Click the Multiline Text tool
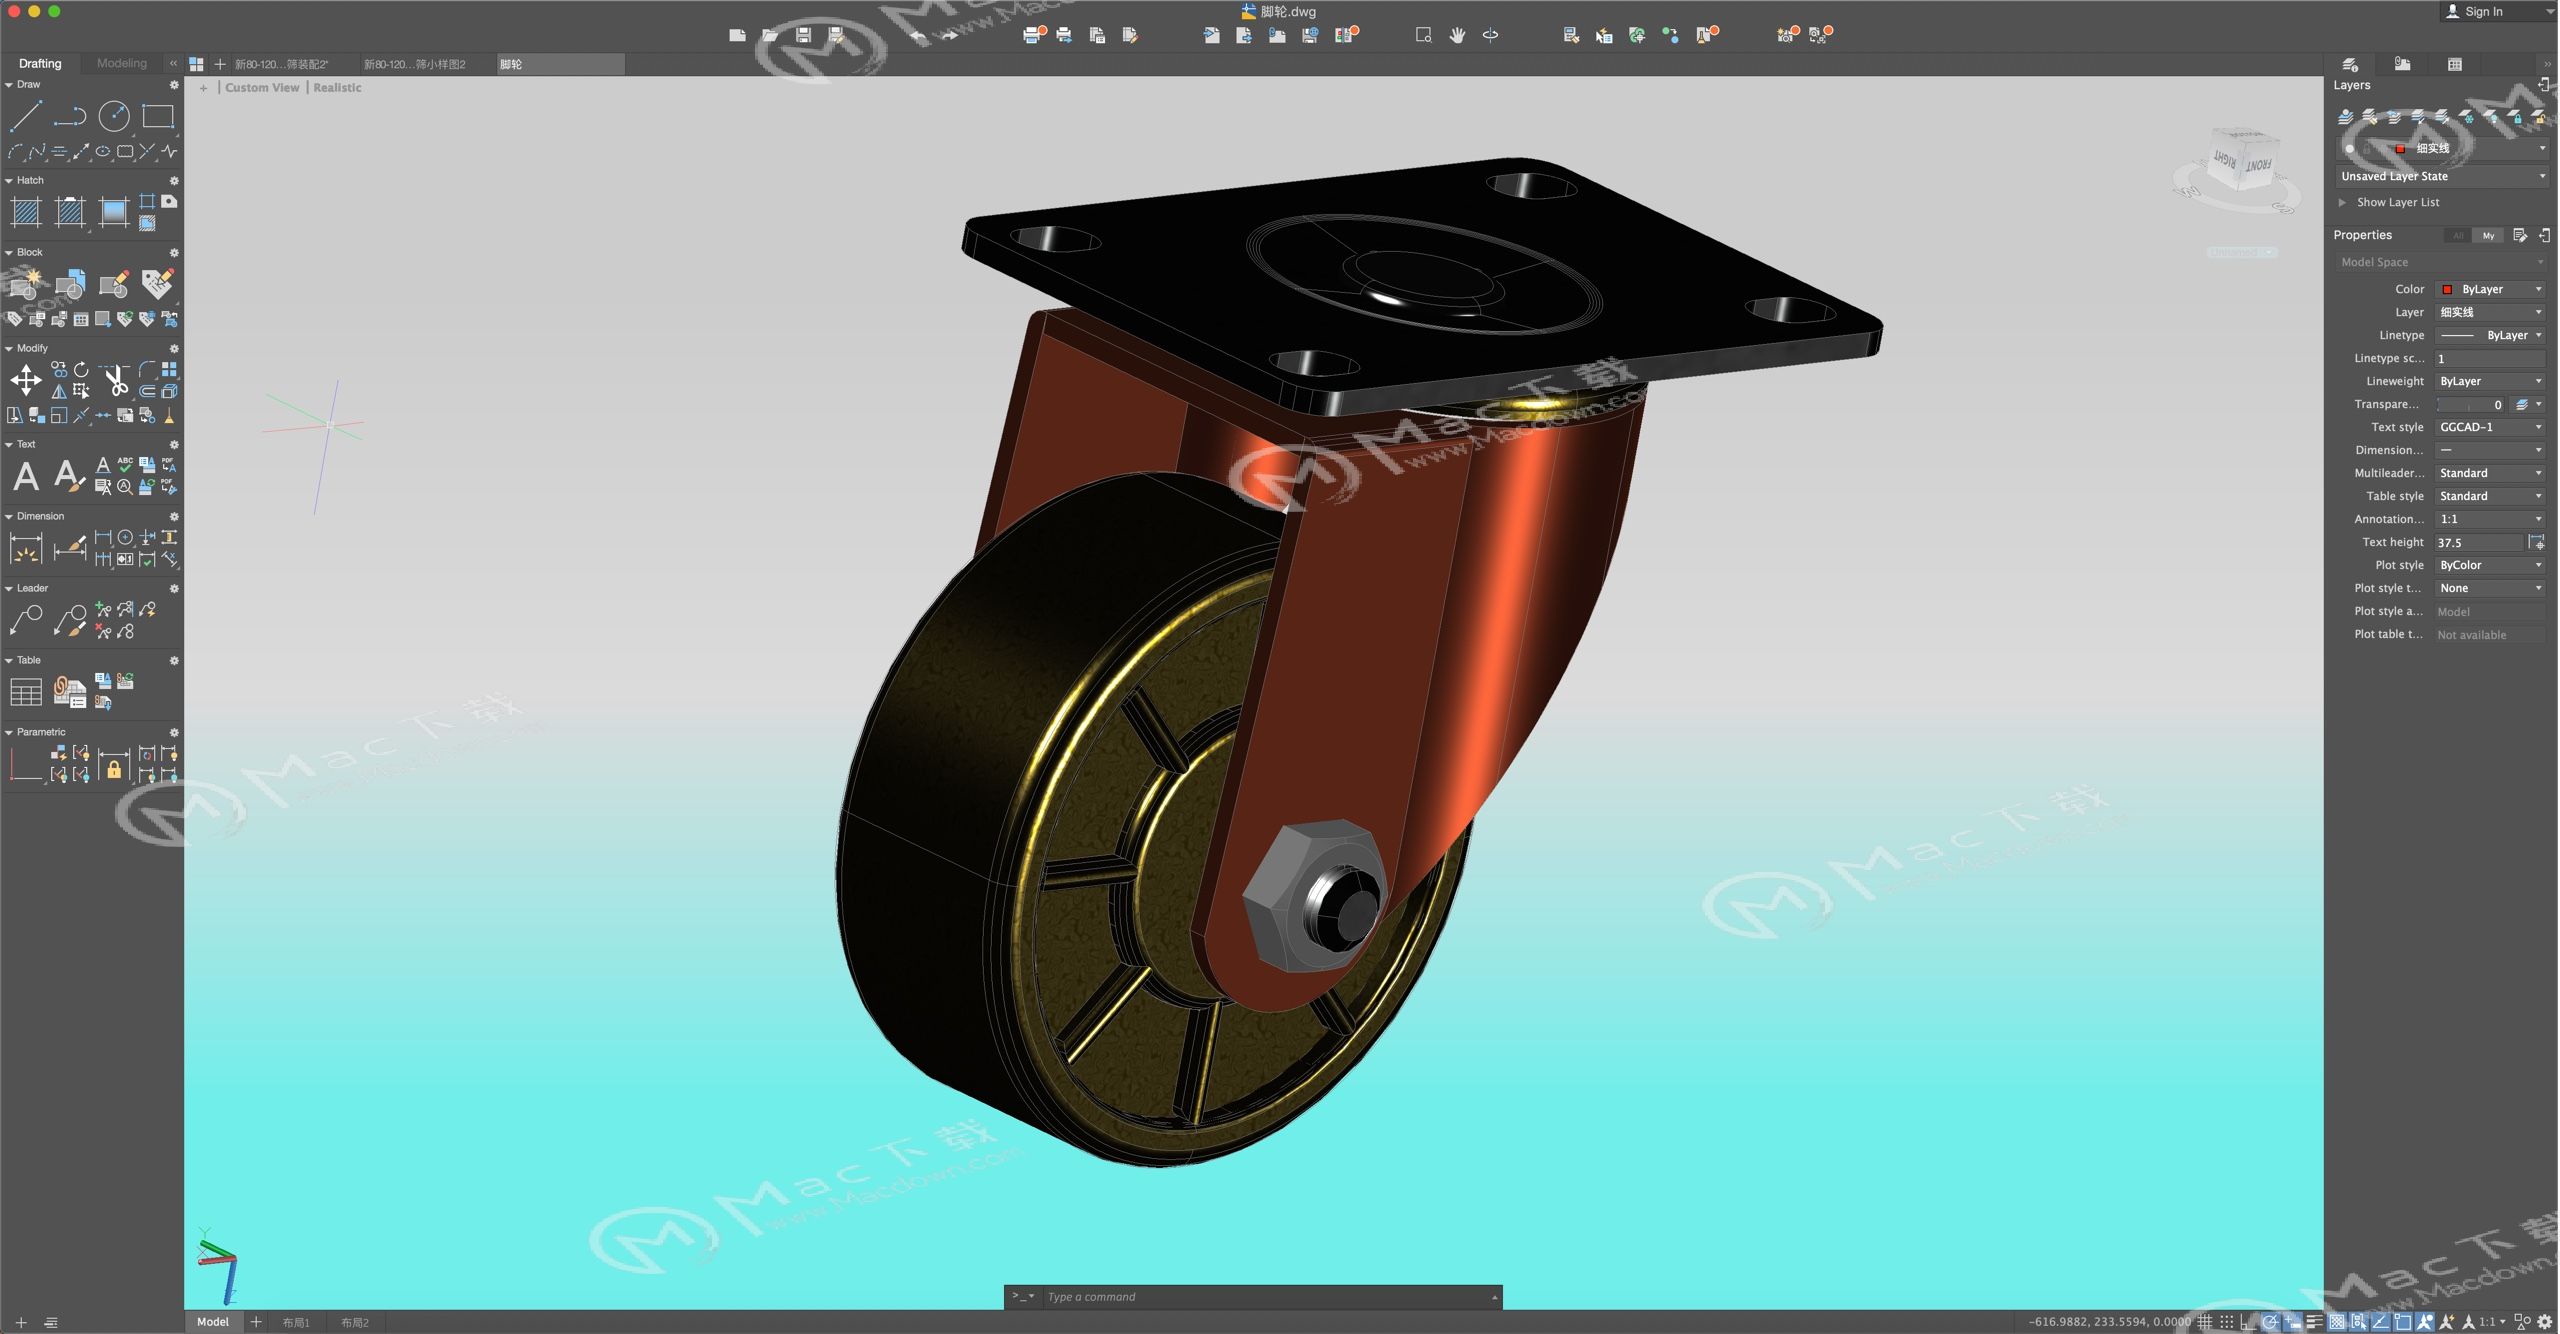The image size is (2560, 1334). [25, 476]
